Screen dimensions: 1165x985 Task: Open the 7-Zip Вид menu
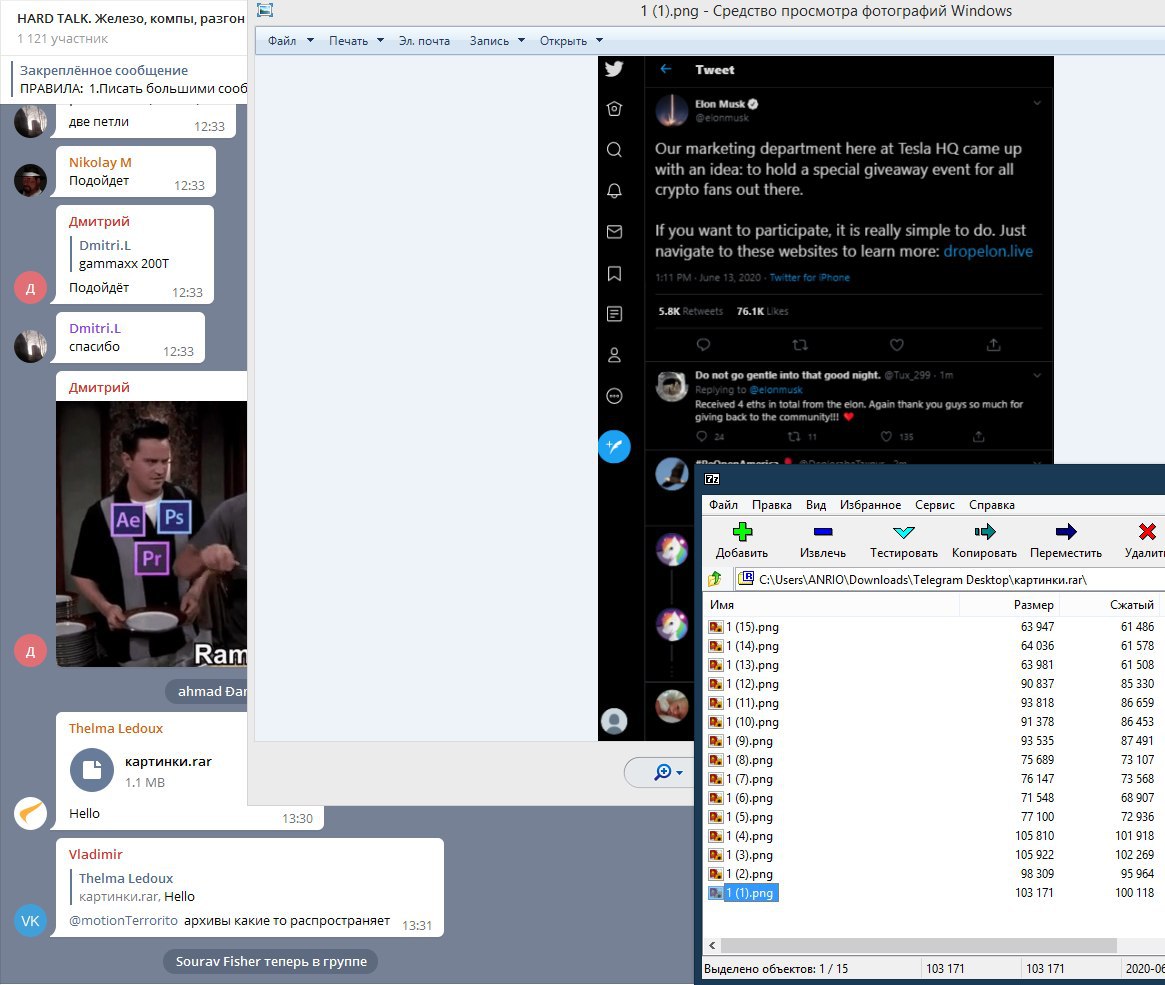click(816, 504)
